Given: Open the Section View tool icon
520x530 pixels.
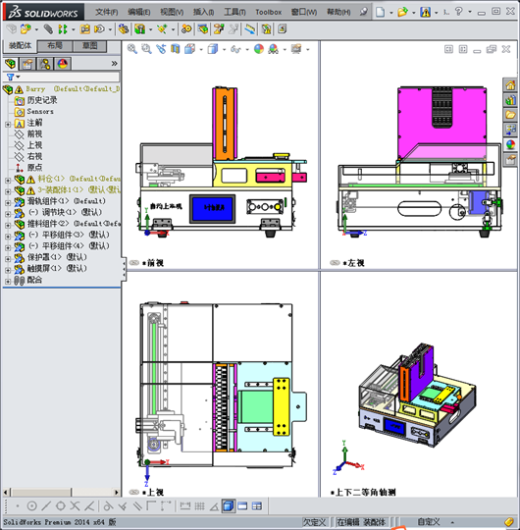Looking at the screenshot, I should 175,49.
